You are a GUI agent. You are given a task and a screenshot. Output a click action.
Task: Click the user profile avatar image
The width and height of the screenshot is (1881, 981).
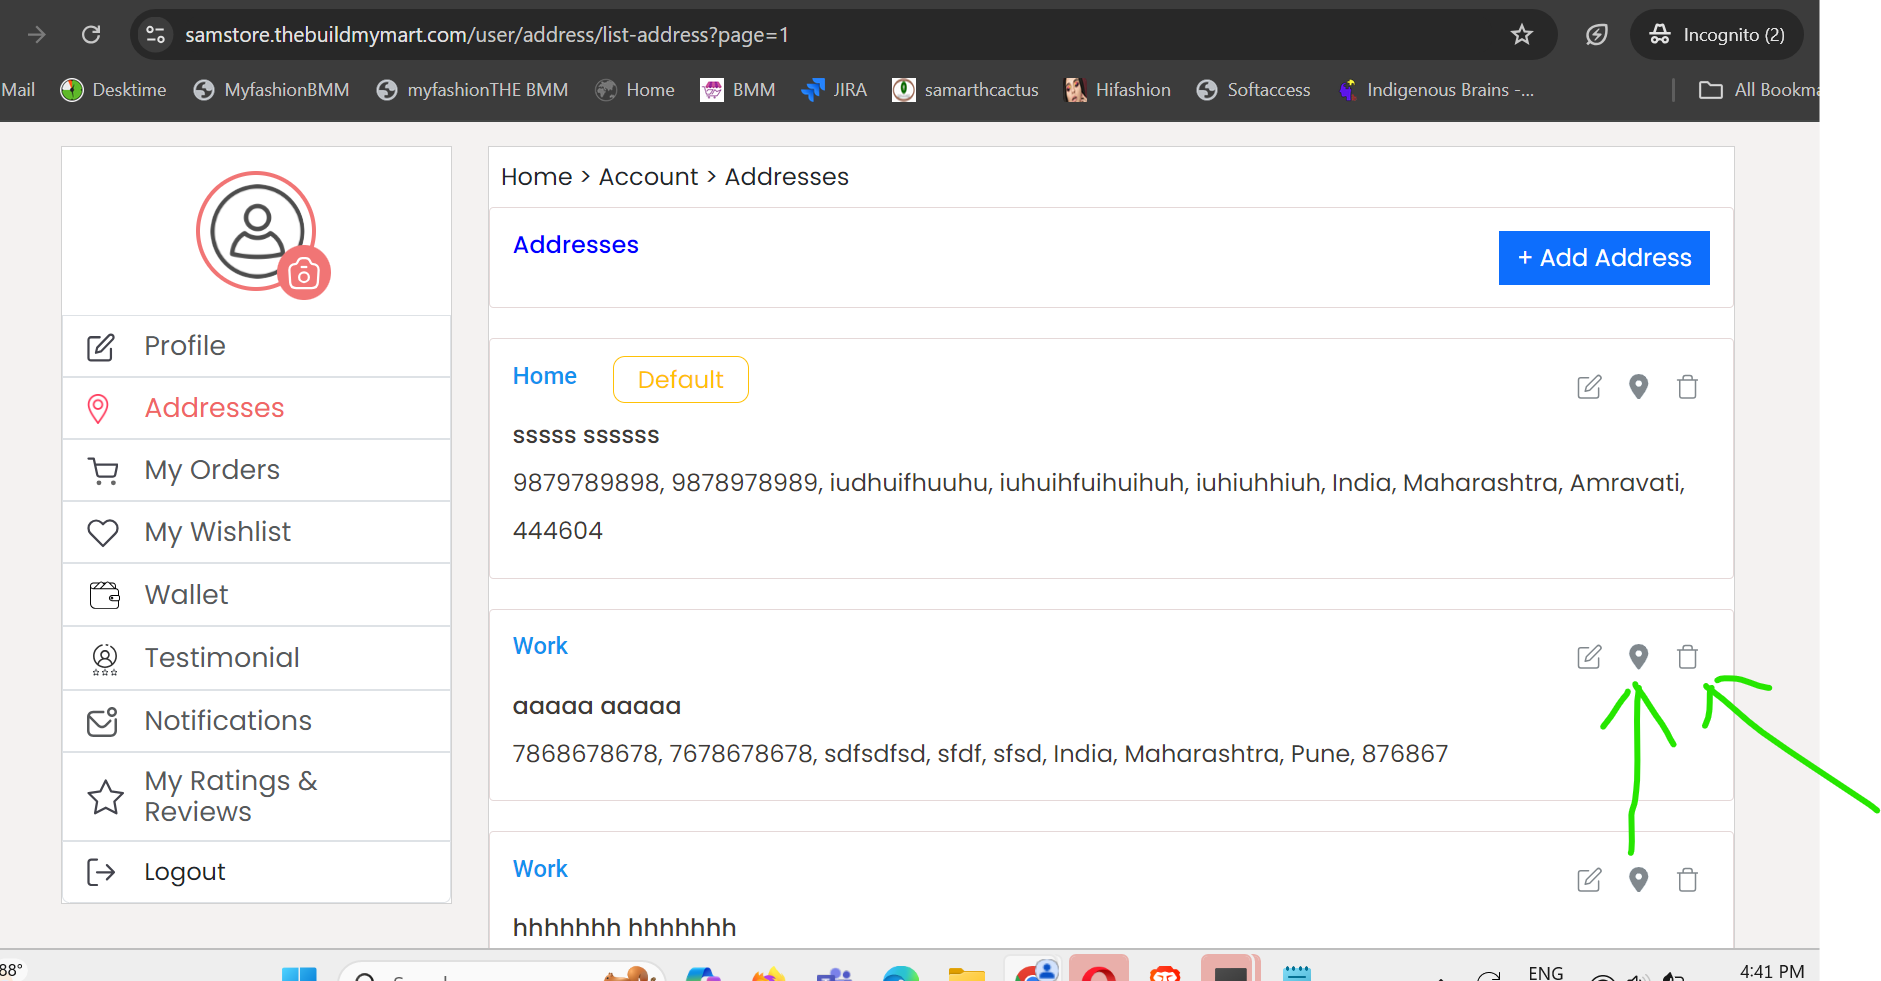pyautogui.click(x=257, y=231)
